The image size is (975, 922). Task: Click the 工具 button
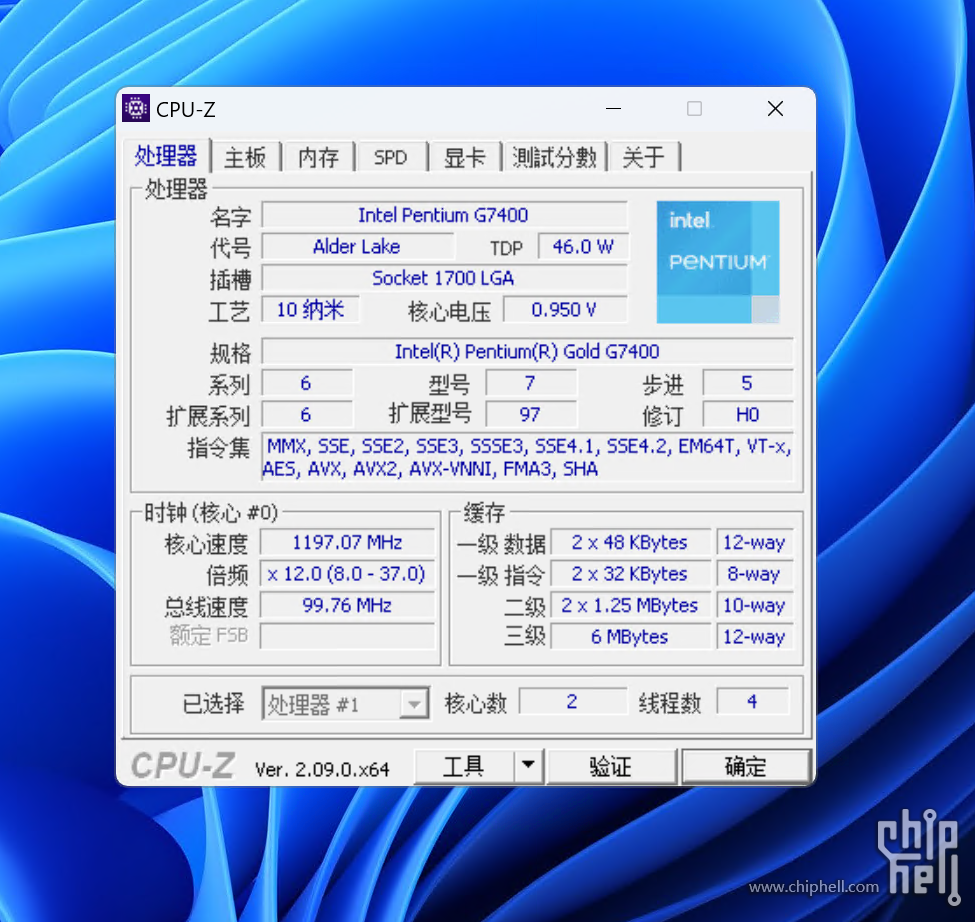click(464, 767)
